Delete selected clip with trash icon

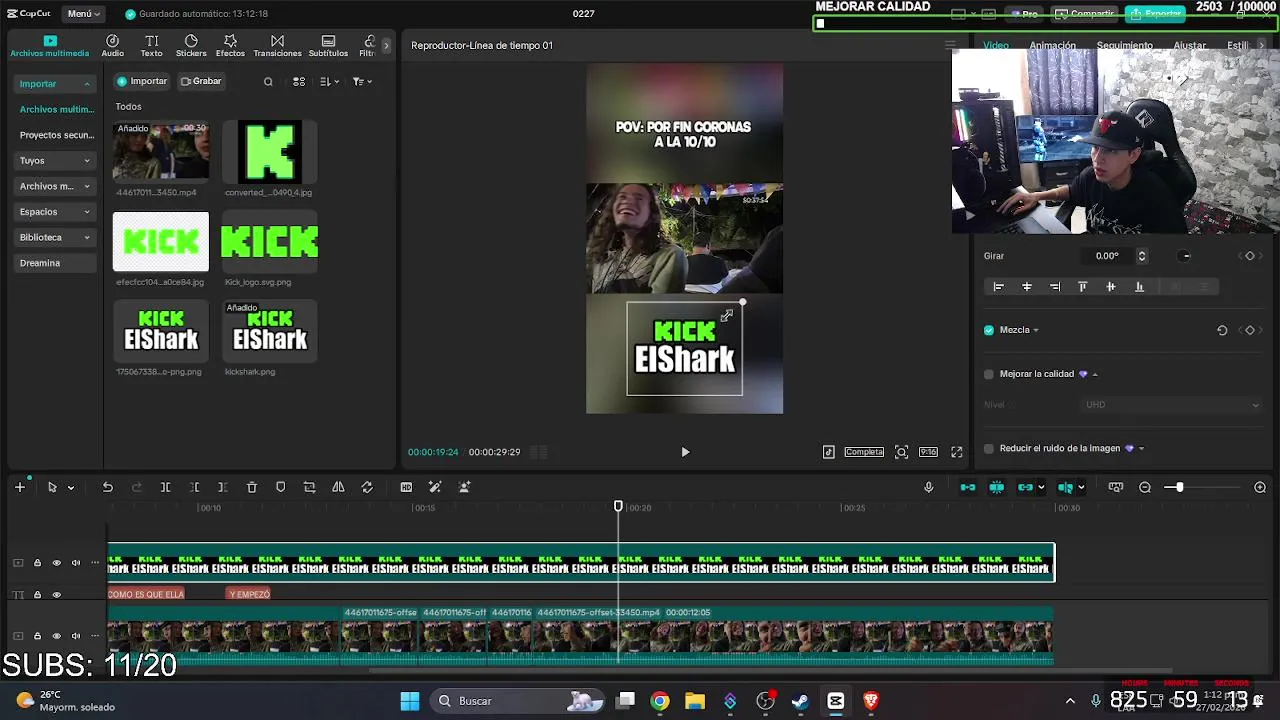click(252, 487)
